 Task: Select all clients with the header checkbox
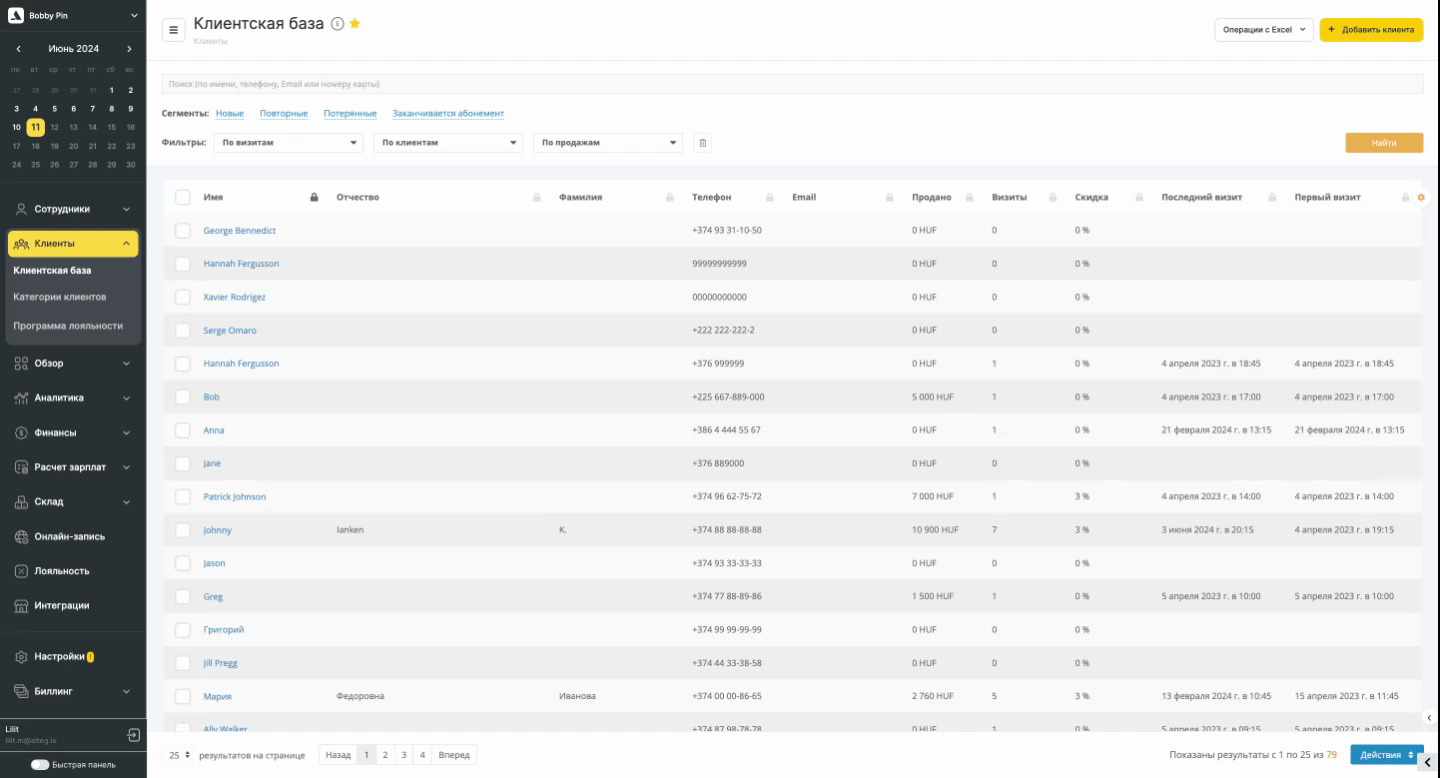182,197
